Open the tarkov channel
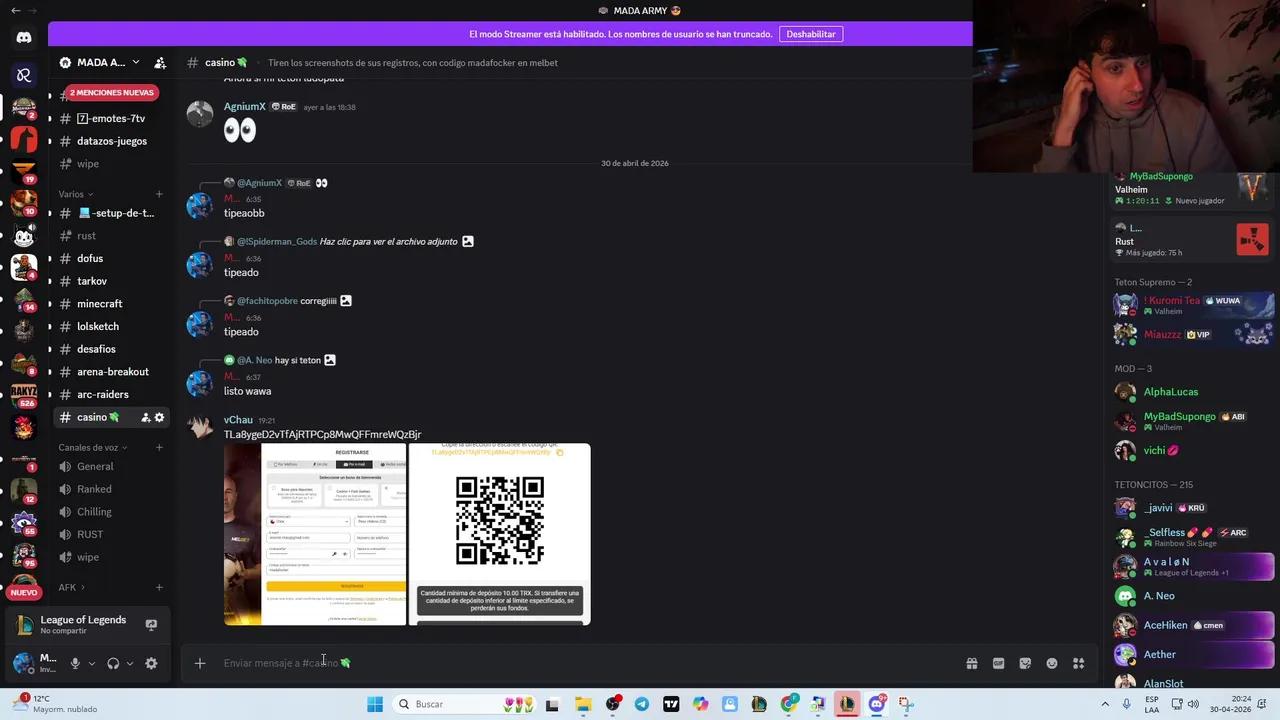This screenshot has width=1280, height=720. click(110, 282)
